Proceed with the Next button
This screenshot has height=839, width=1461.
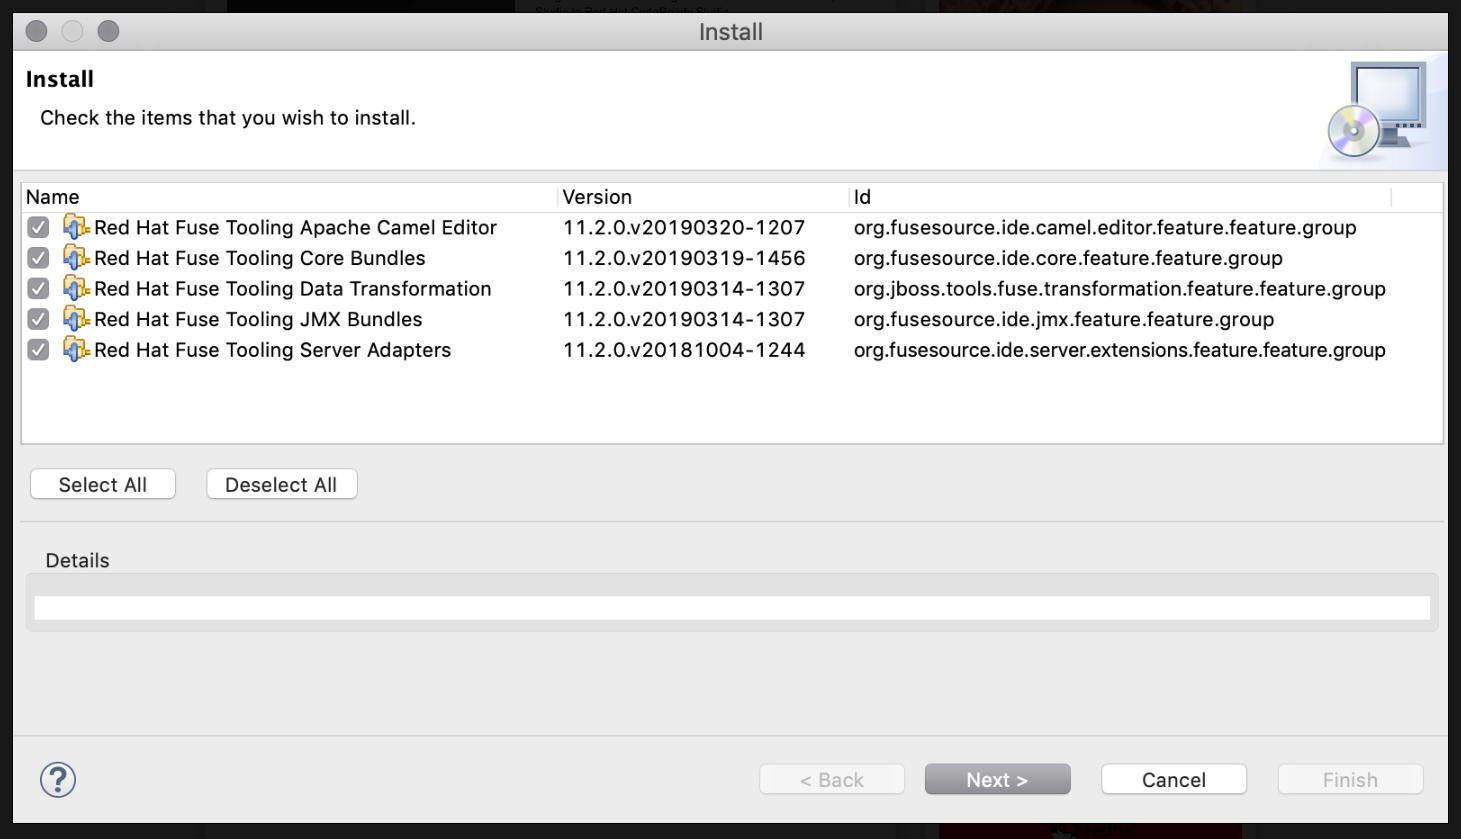(x=997, y=780)
